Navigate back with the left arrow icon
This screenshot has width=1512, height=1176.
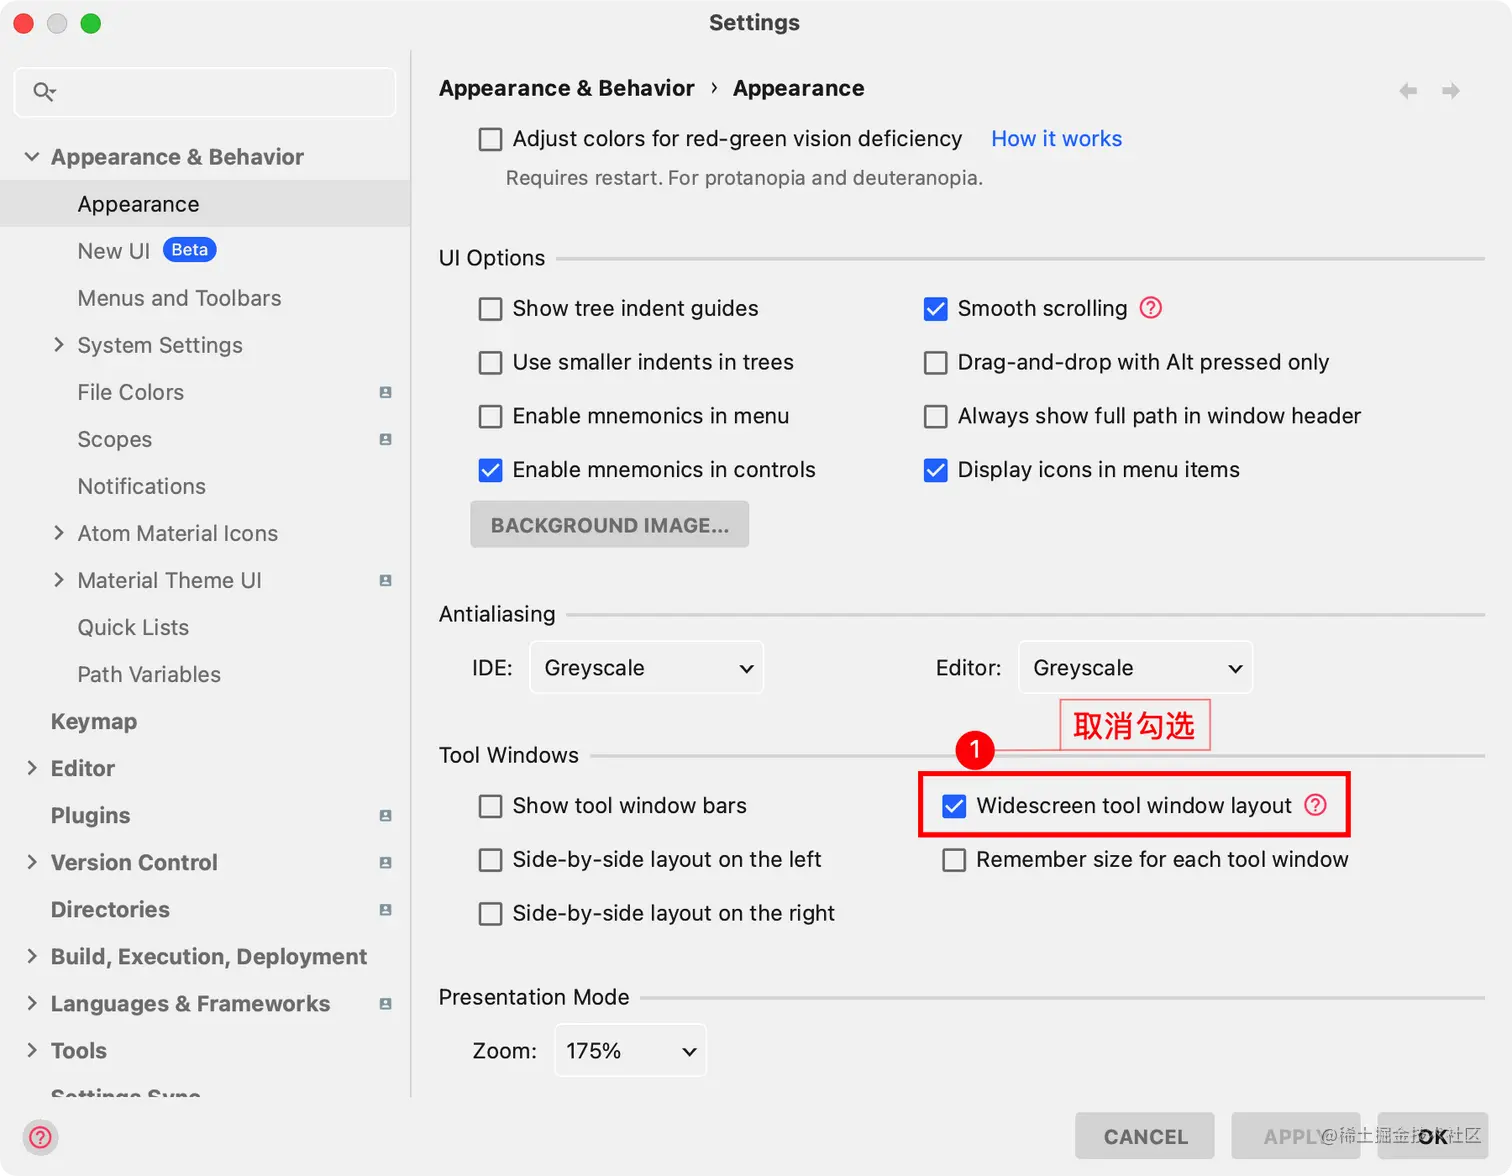[x=1408, y=91]
